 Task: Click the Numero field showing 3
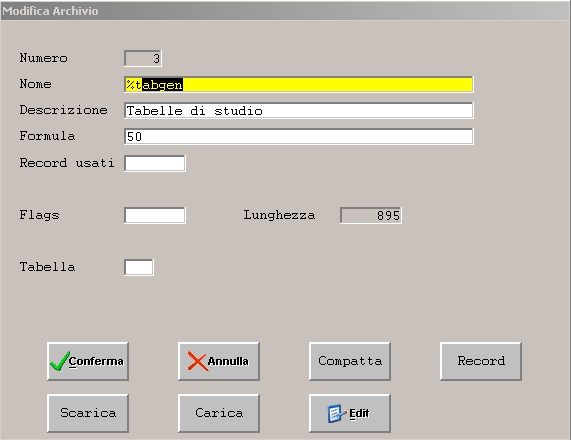point(143,58)
